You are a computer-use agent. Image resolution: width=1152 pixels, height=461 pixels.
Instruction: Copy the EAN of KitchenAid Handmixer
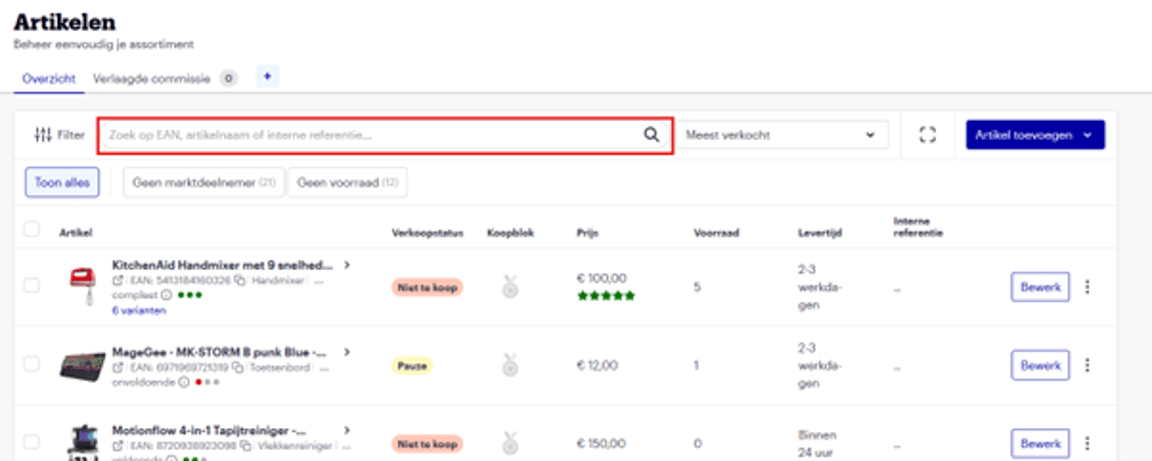(x=240, y=282)
